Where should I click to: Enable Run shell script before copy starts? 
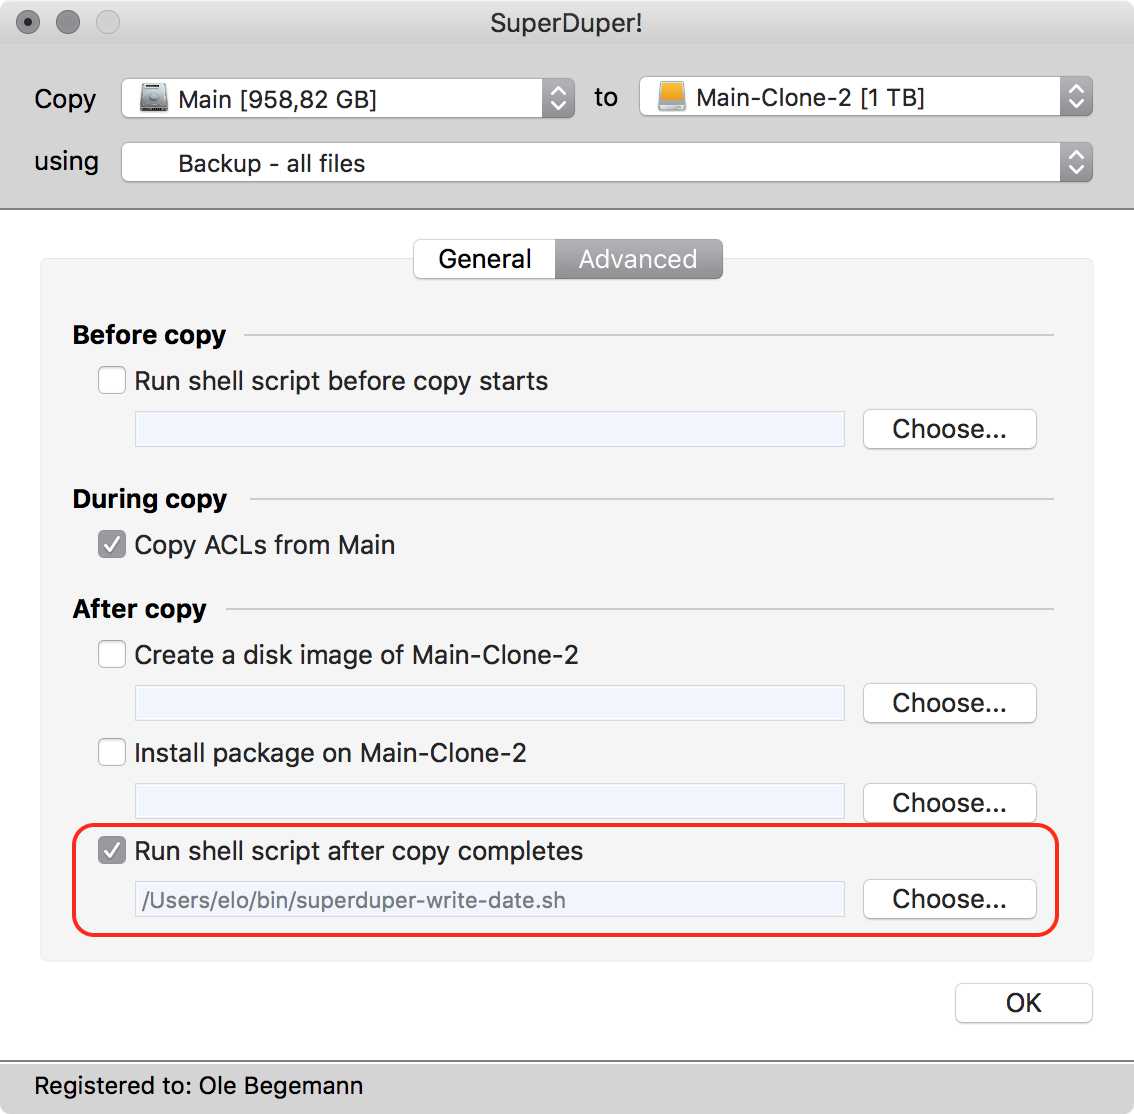tap(112, 381)
